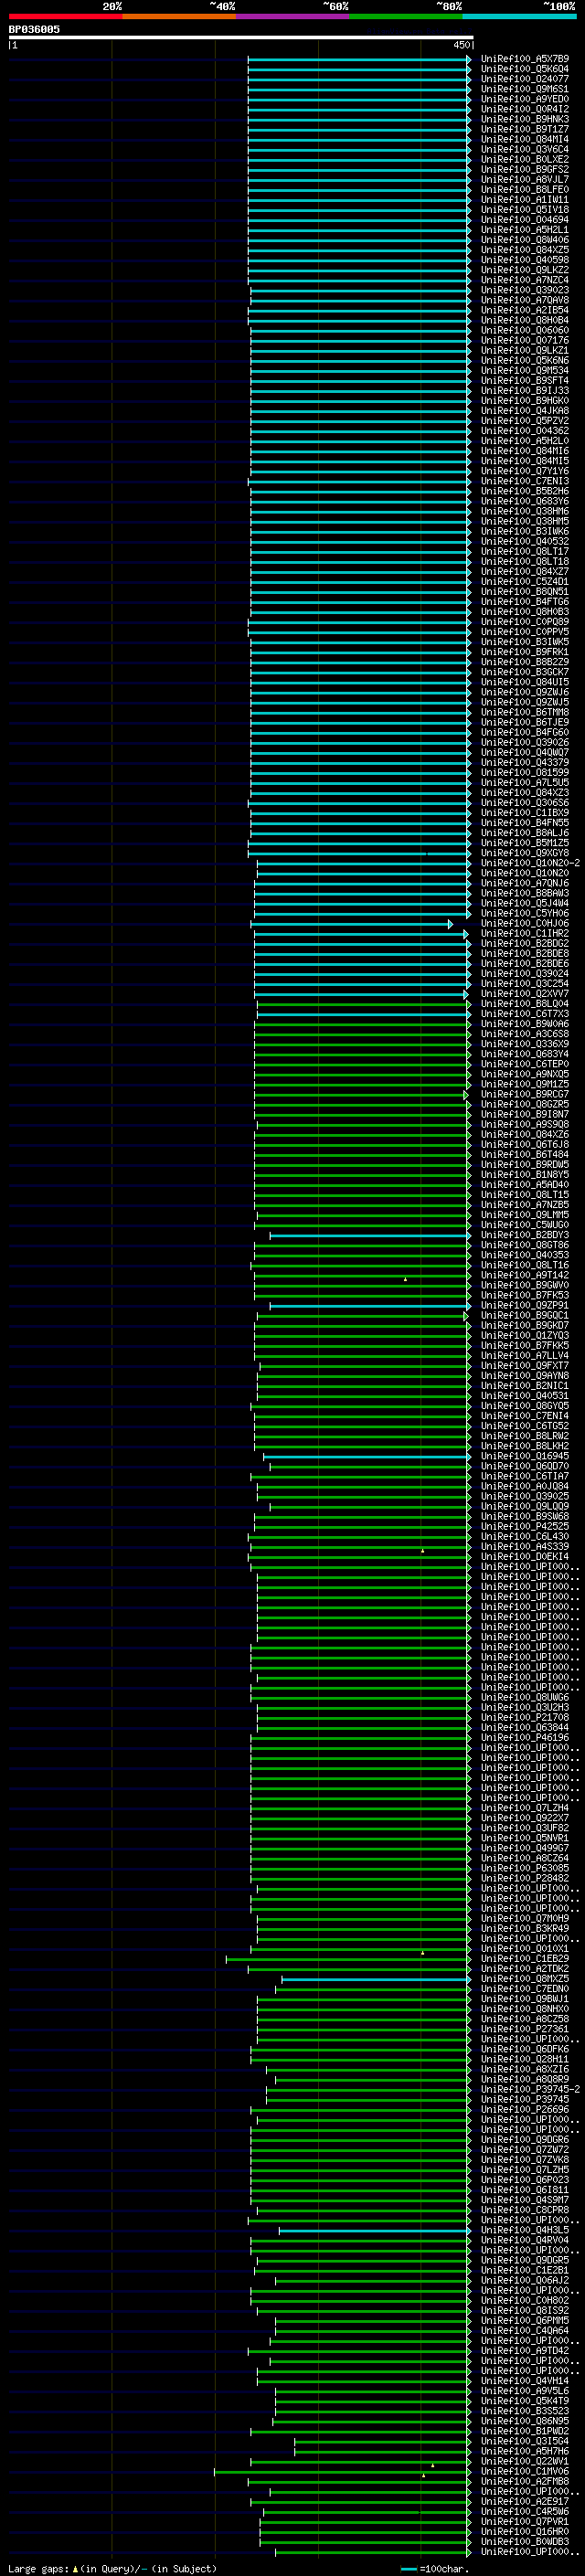Click hit UniRef100_Q6DFK6

[525, 2049]
